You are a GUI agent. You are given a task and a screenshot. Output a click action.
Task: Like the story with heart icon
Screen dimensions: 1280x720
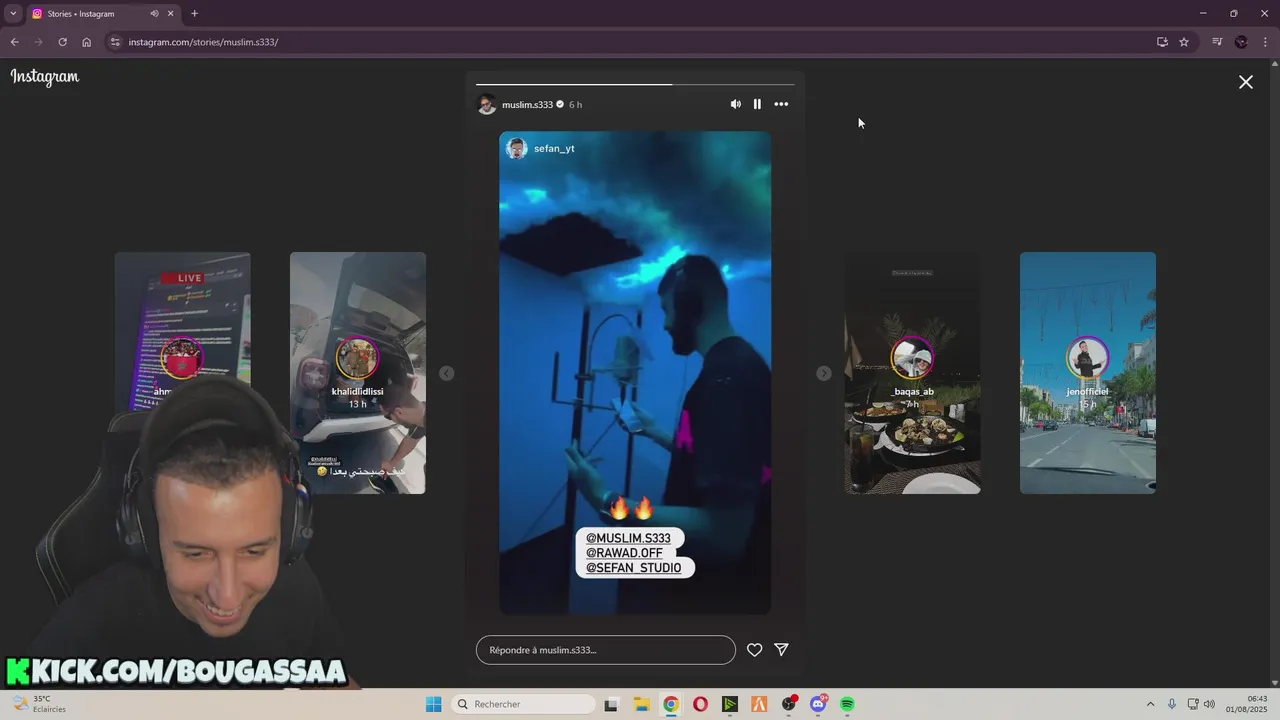click(x=755, y=650)
